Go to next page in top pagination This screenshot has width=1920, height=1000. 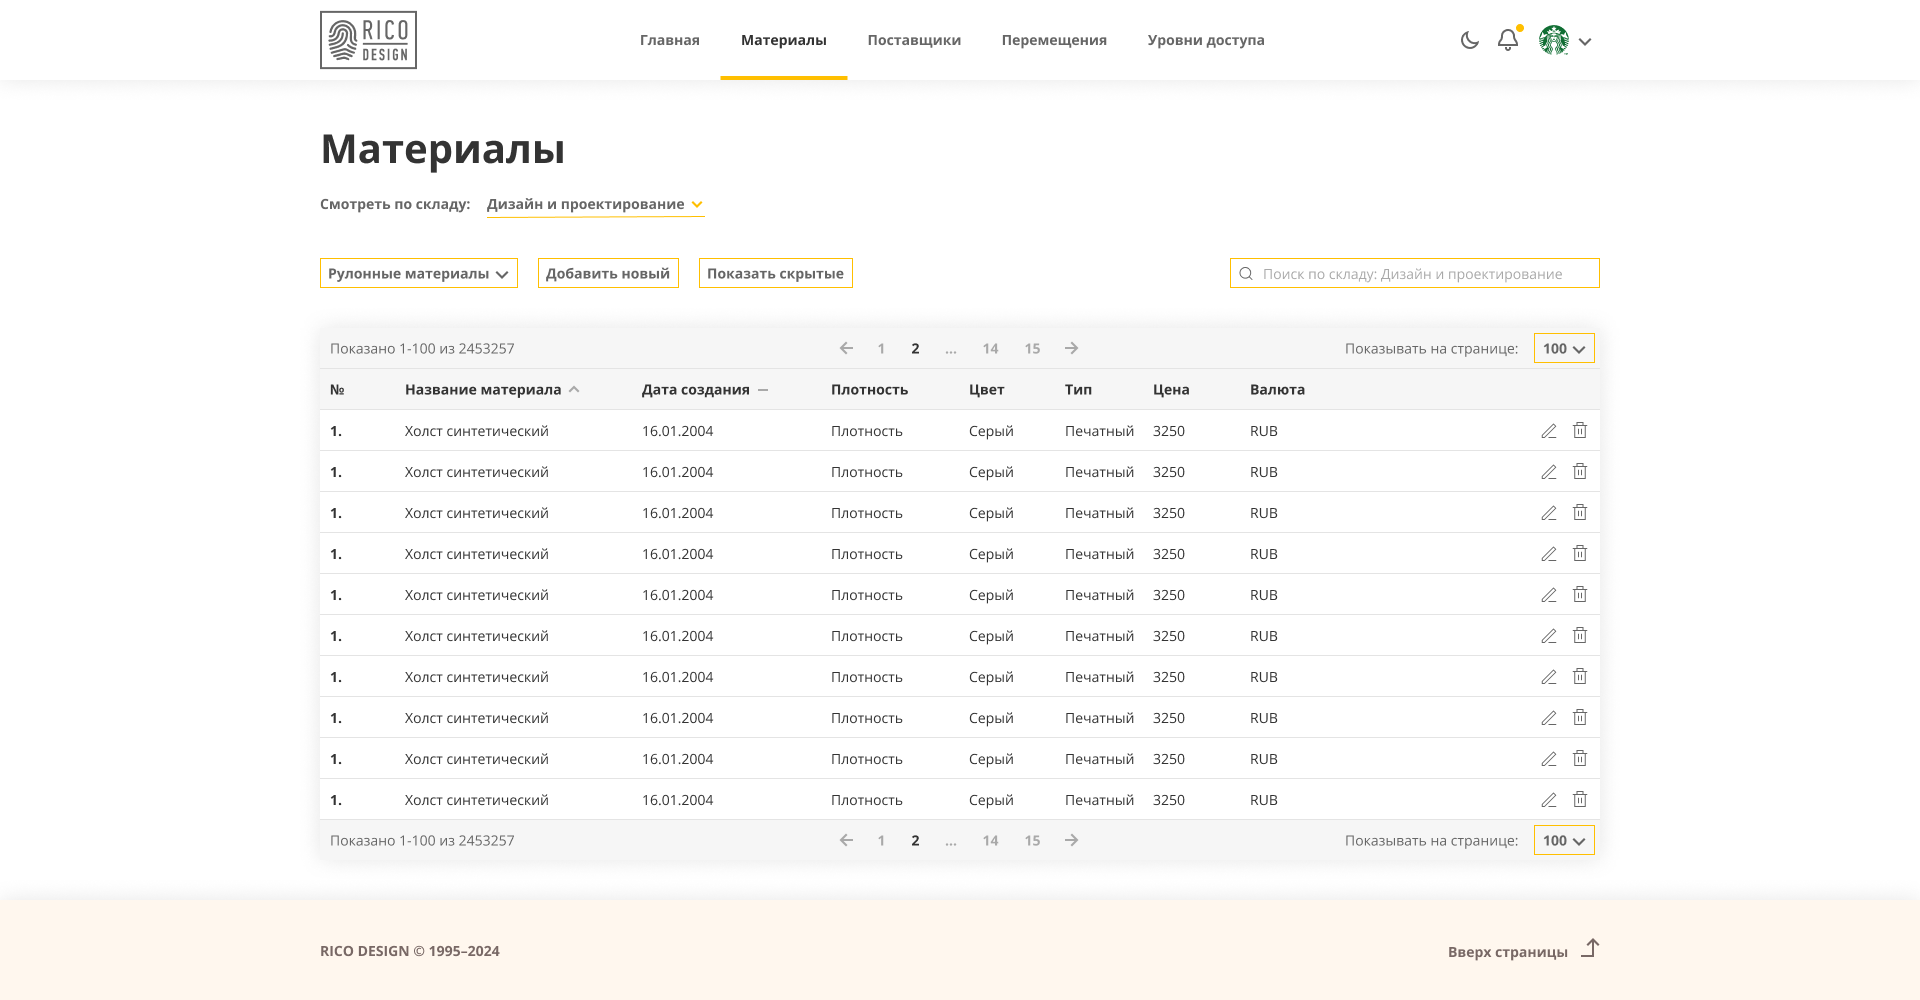[x=1071, y=348]
